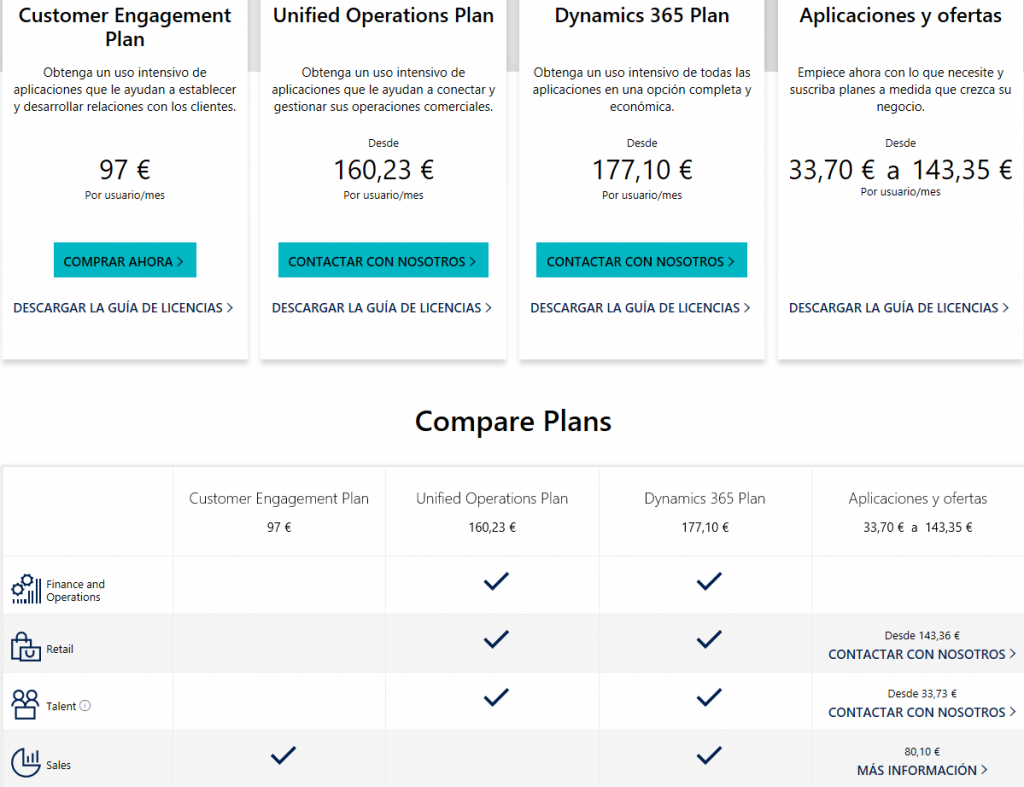Click the Customer Engagement Plan card title

(125, 27)
